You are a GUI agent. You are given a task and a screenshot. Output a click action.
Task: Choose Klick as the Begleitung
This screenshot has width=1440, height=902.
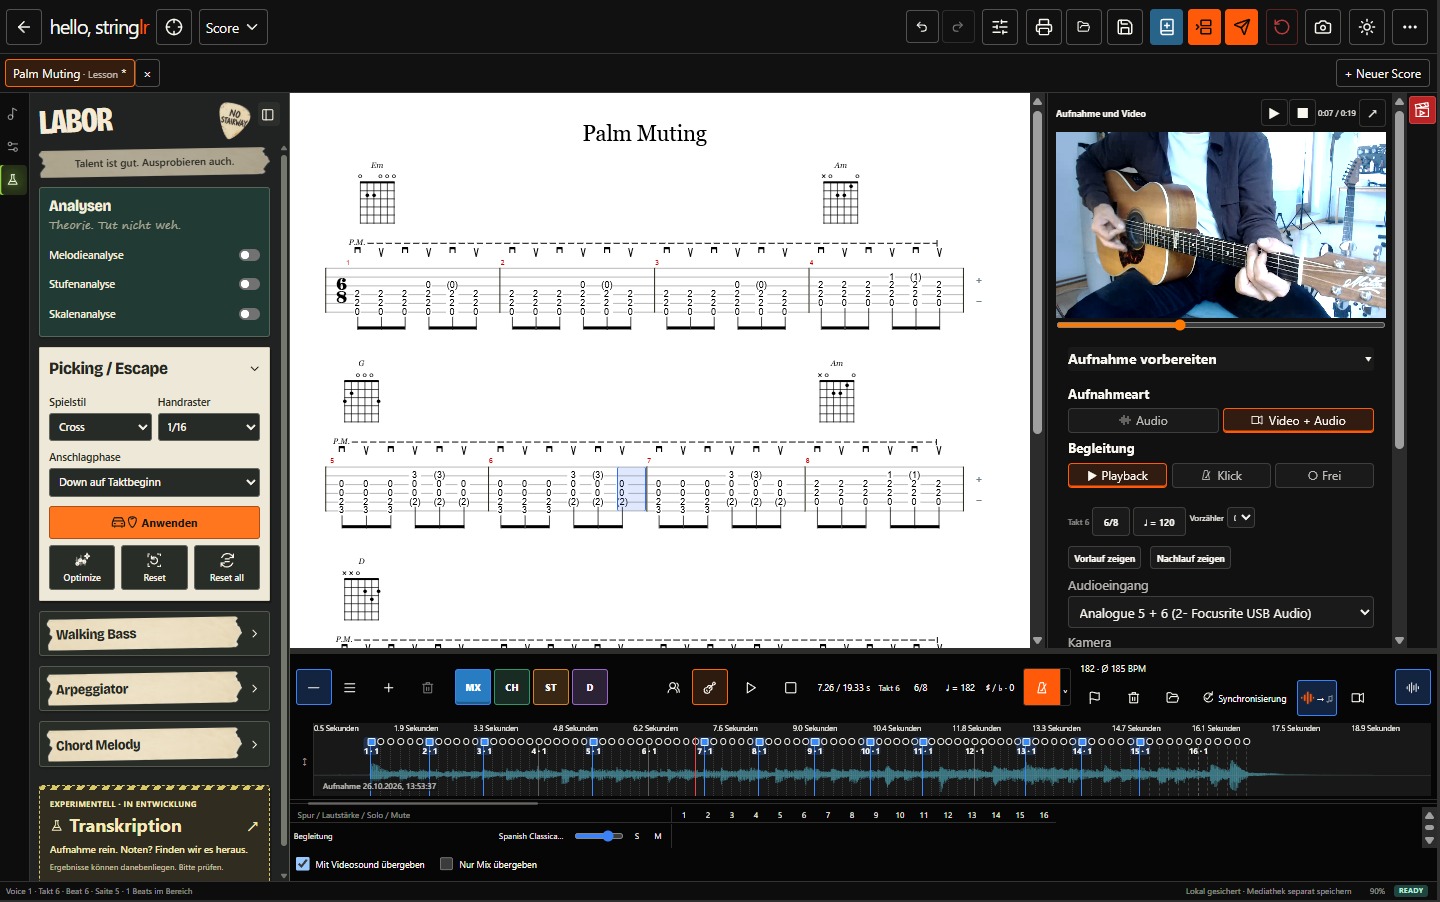[x=1221, y=476]
